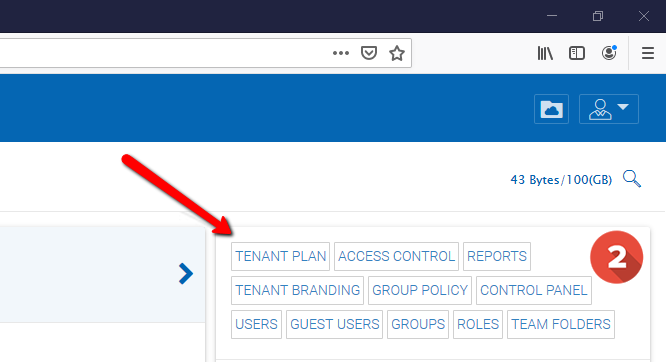Open the Groups page
666x362 pixels.
click(x=418, y=324)
